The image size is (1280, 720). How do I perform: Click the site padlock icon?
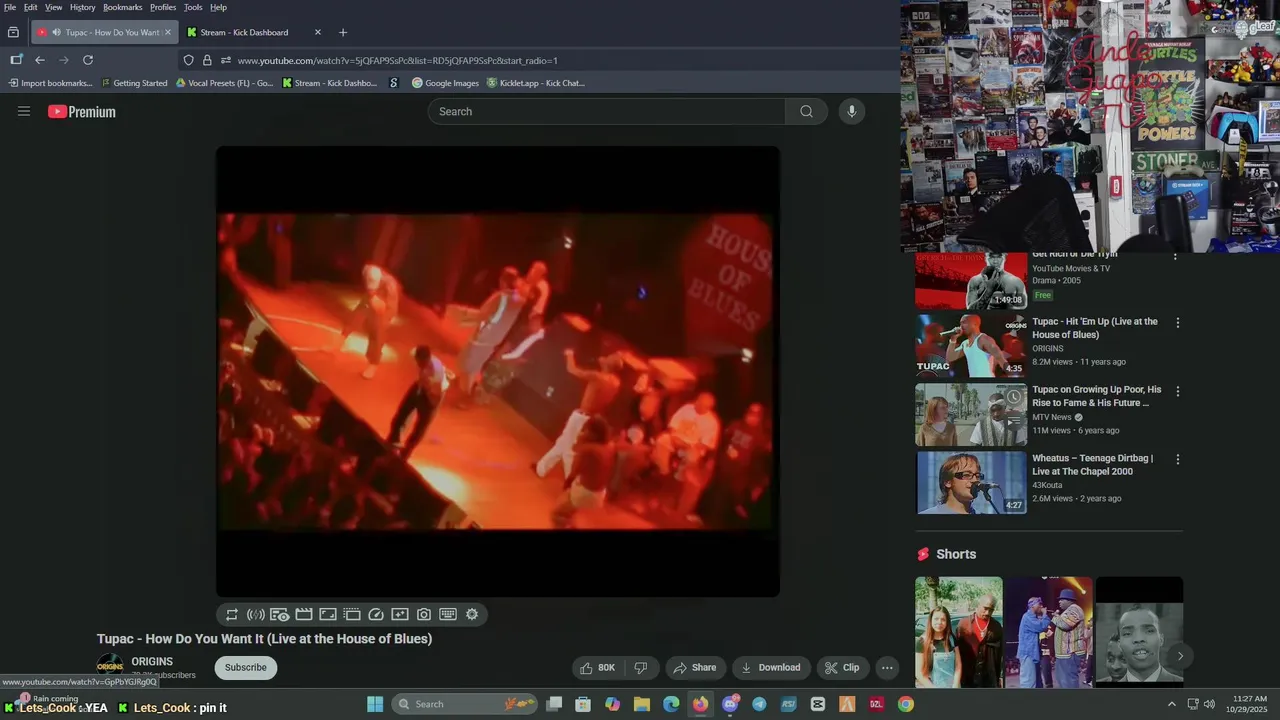[x=207, y=60]
